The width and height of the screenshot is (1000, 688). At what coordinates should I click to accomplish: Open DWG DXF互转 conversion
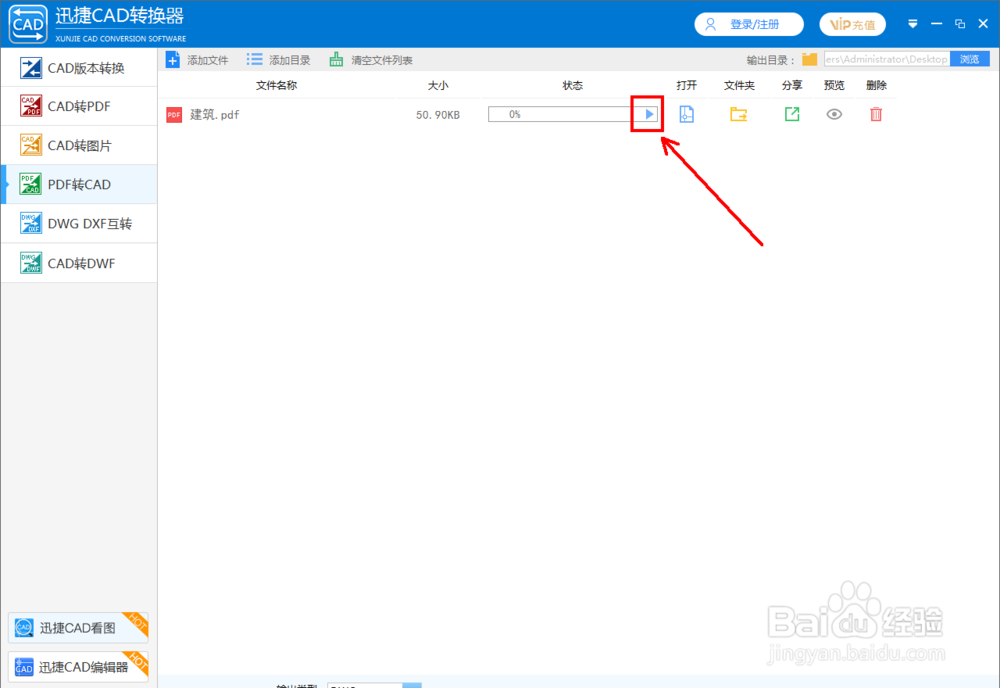coord(79,224)
